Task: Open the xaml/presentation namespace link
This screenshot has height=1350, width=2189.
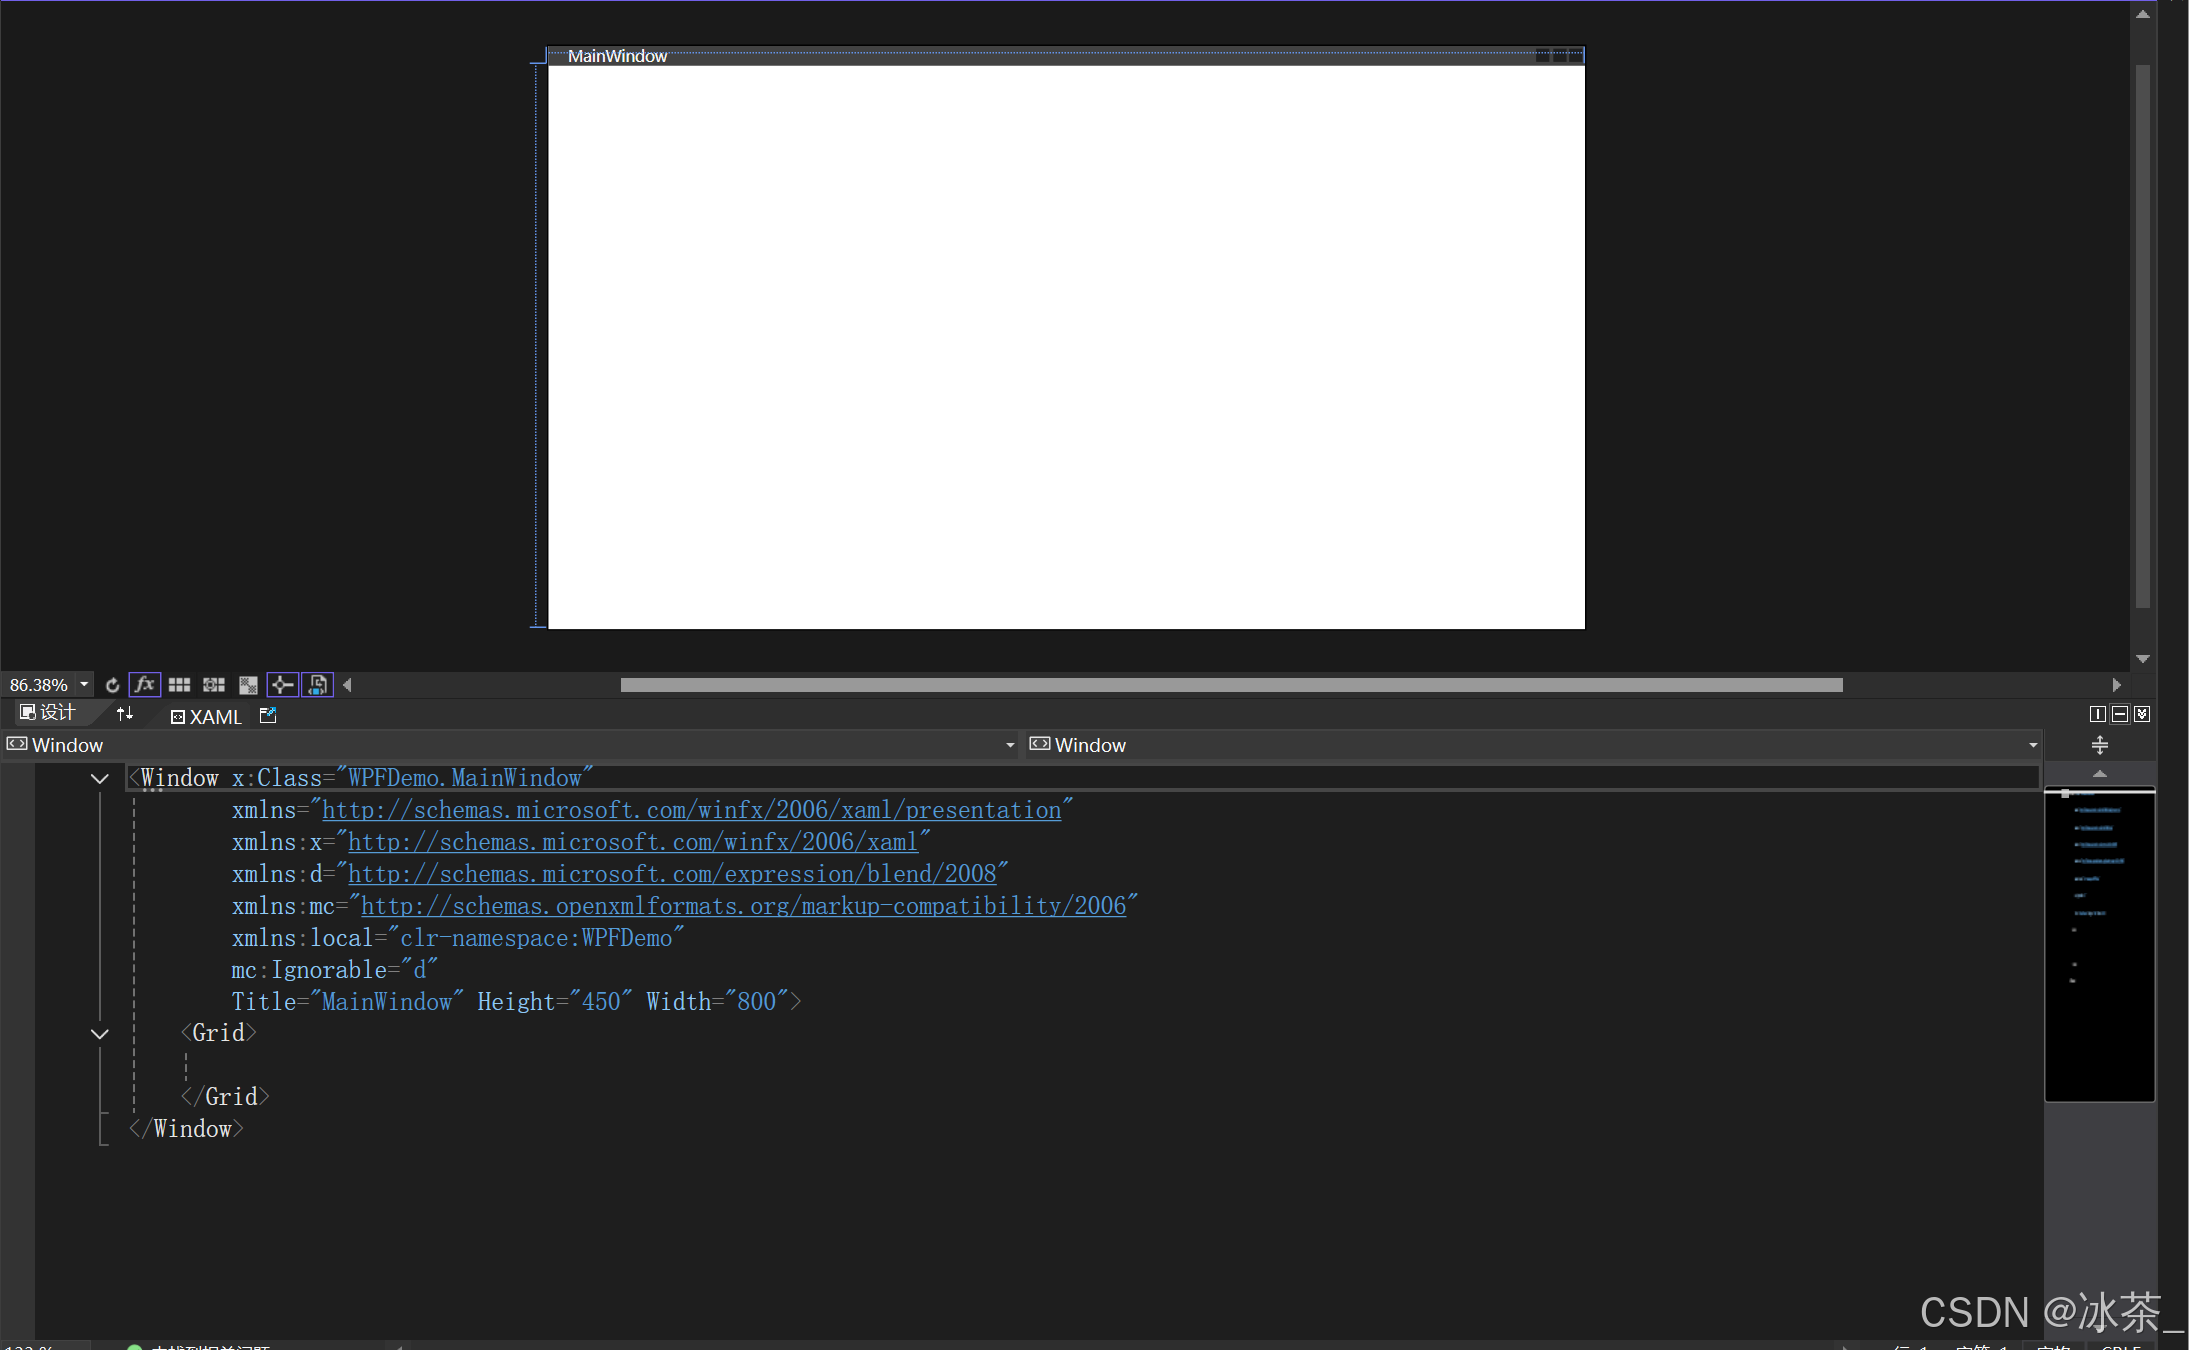Action: click(x=691, y=811)
